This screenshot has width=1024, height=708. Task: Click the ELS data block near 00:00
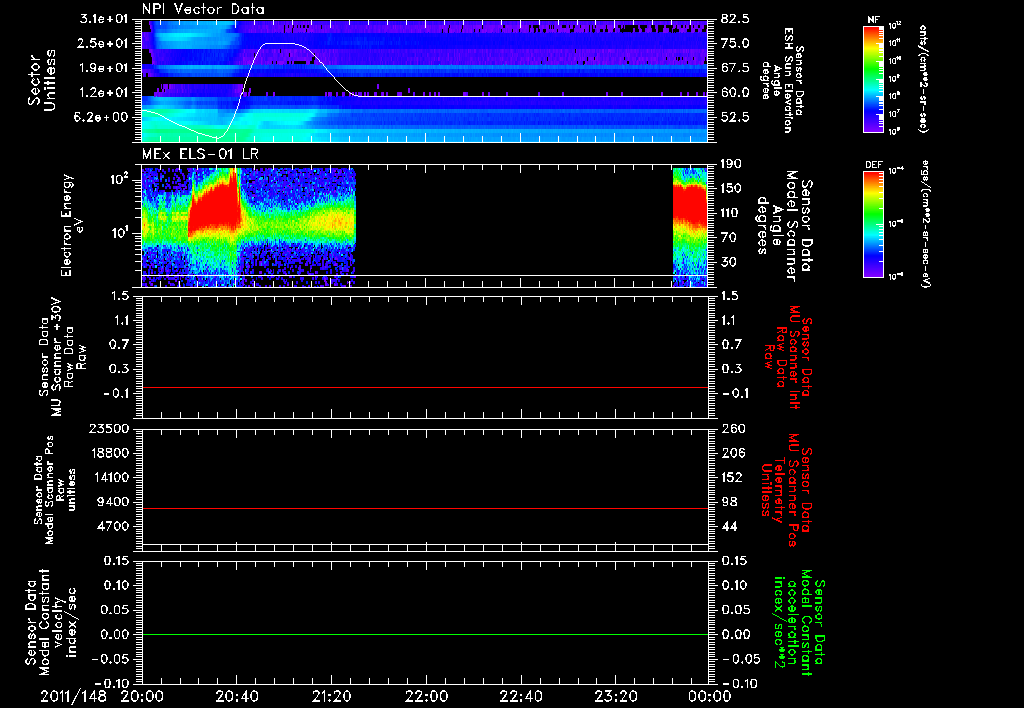pos(690,227)
